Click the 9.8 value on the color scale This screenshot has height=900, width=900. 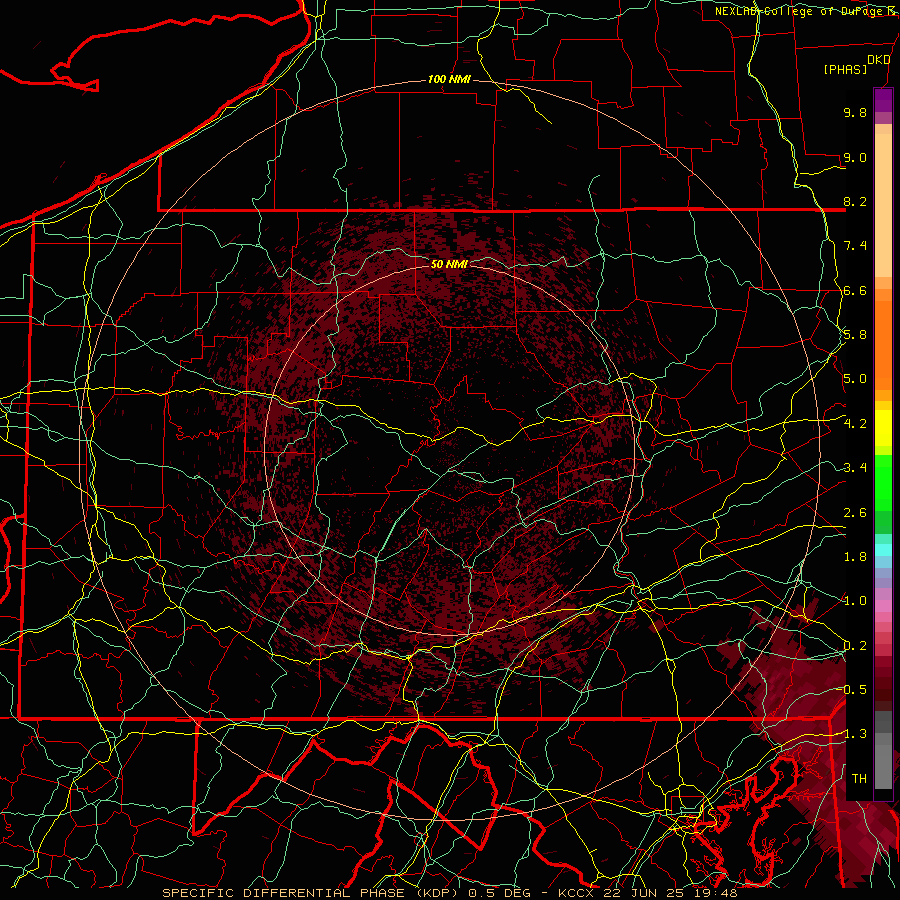click(855, 112)
